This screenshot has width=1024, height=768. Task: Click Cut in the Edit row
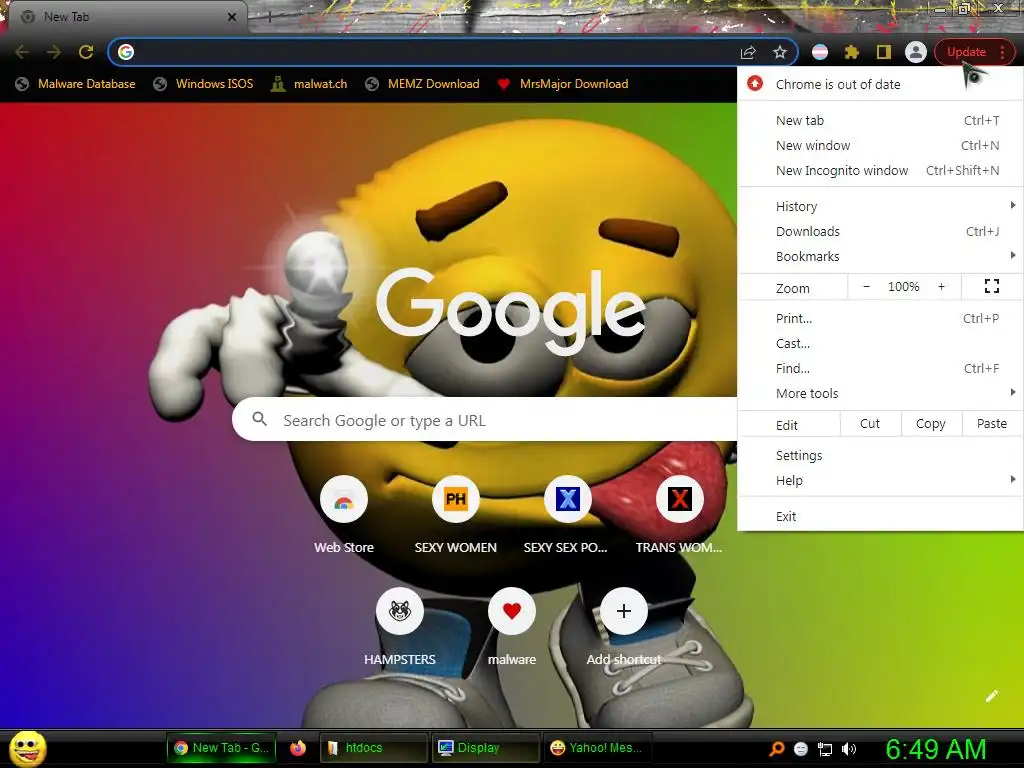coord(870,424)
